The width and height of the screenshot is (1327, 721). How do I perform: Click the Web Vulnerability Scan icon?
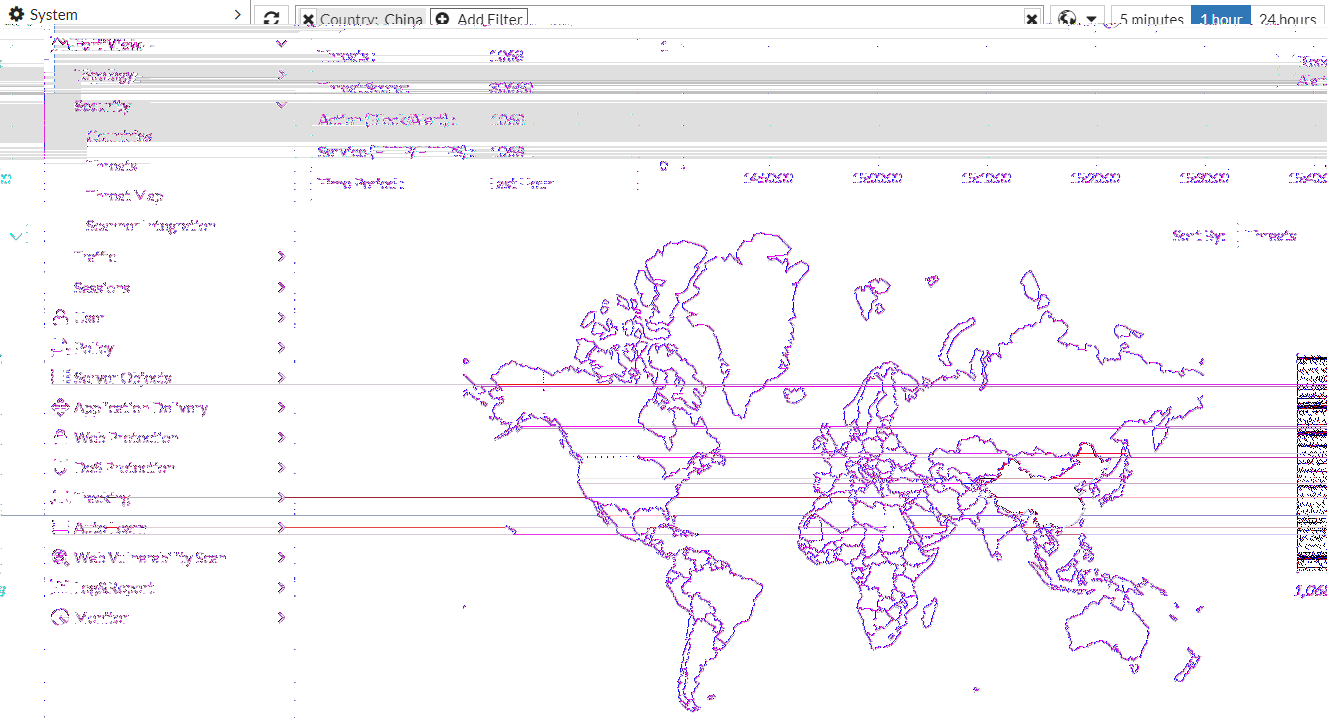pos(59,558)
